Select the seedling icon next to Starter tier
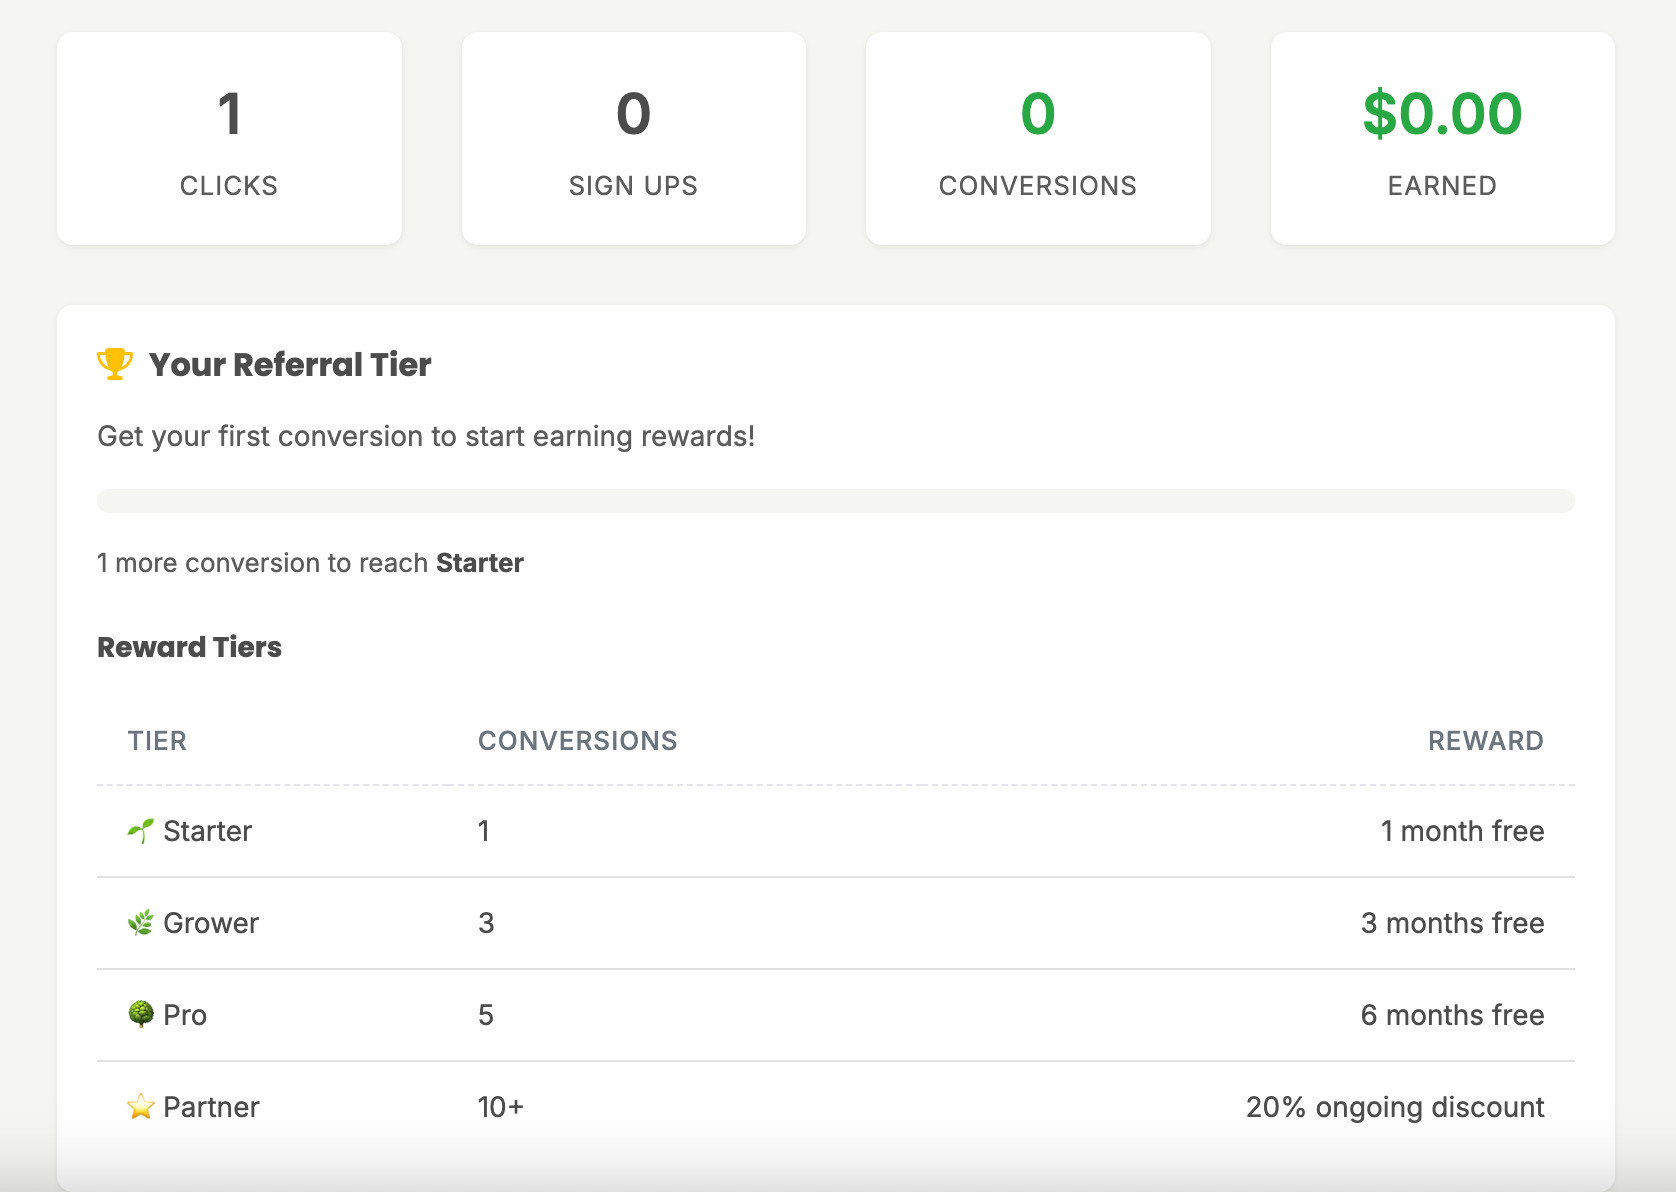The width and height of the screenshot is (1676, 1192). click(139, 830)
